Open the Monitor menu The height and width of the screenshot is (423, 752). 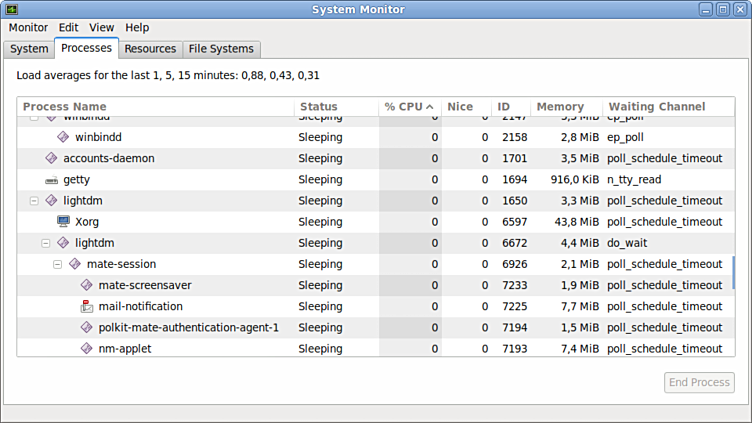28,28
